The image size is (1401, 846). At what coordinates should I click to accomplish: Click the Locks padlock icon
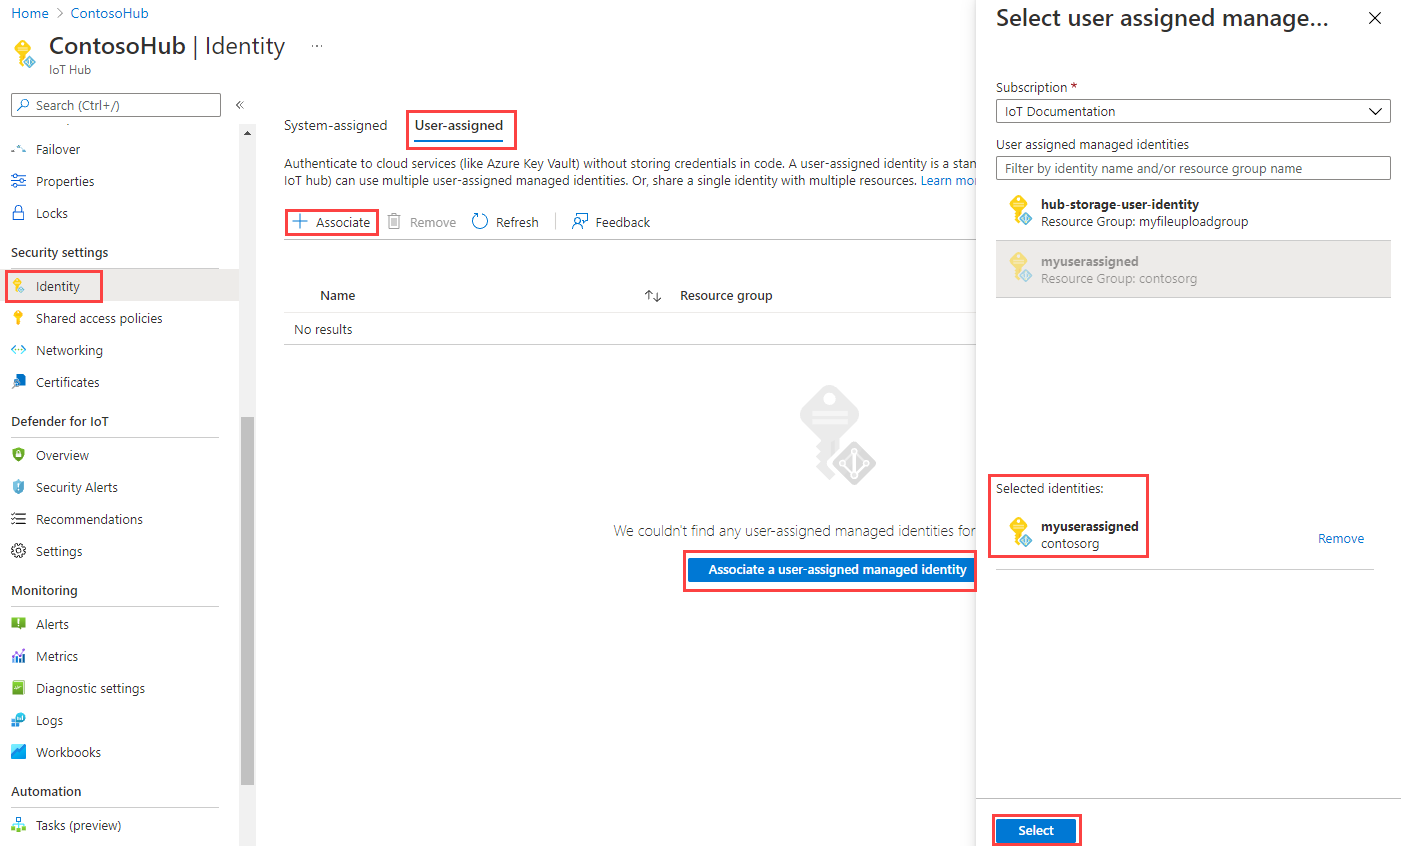point(18,213)
